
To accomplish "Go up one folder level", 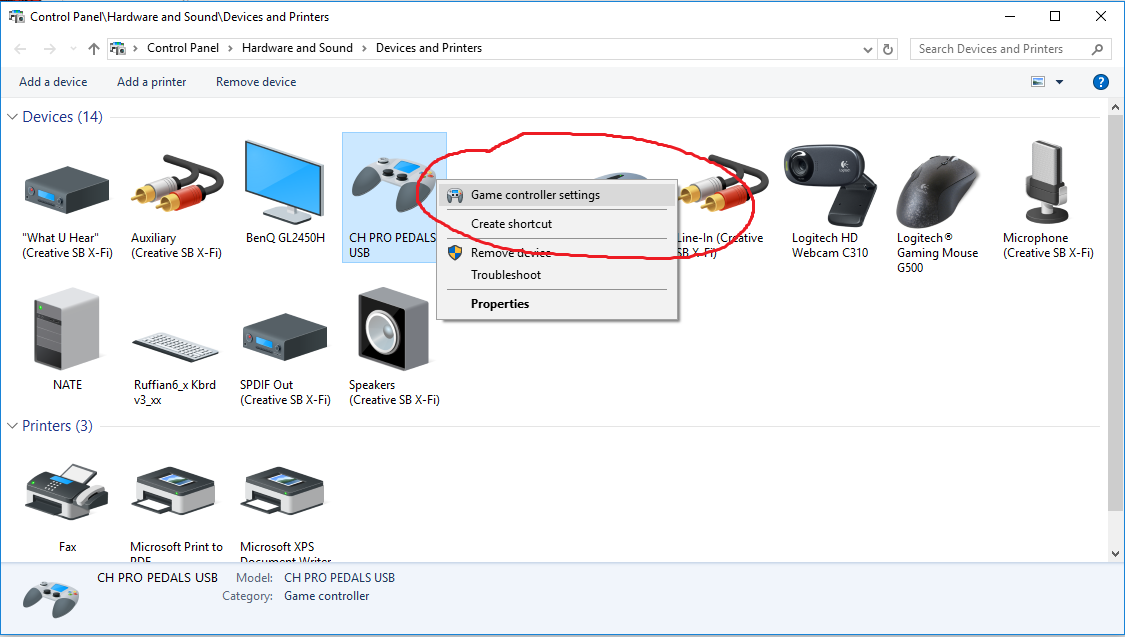I will point(93,49).
